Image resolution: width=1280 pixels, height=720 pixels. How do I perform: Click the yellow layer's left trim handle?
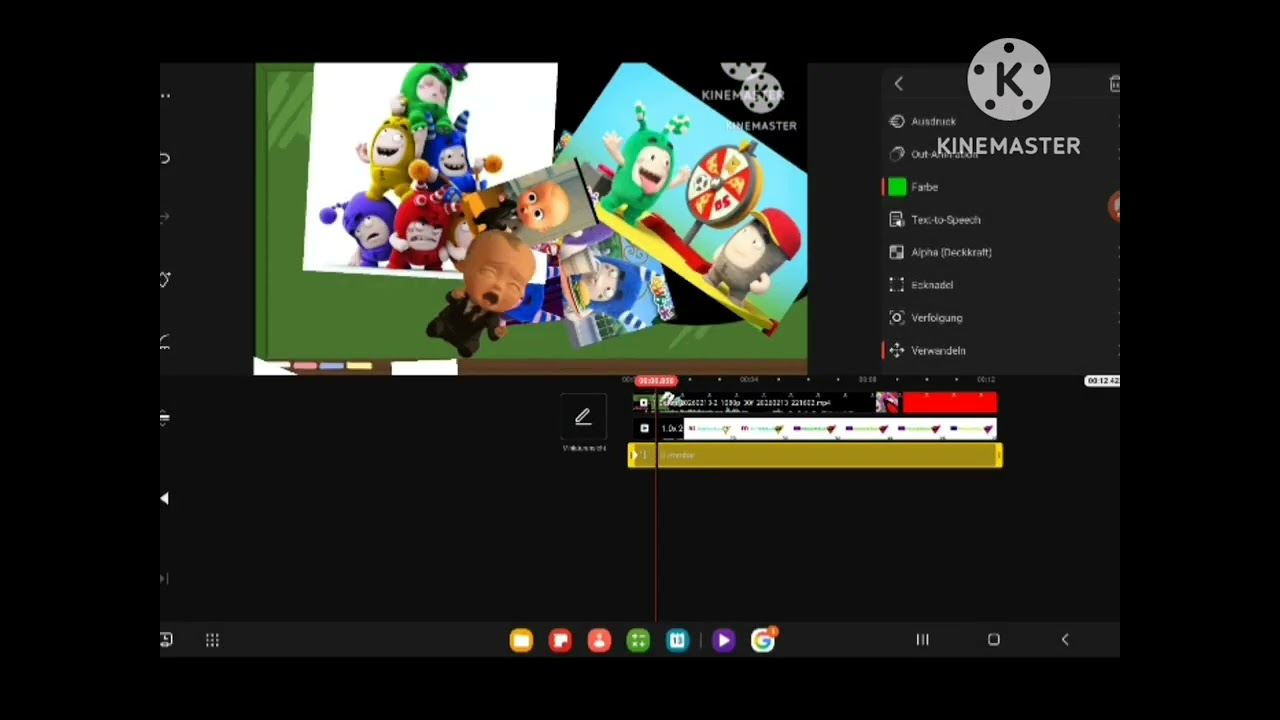[x=633, y=455]
